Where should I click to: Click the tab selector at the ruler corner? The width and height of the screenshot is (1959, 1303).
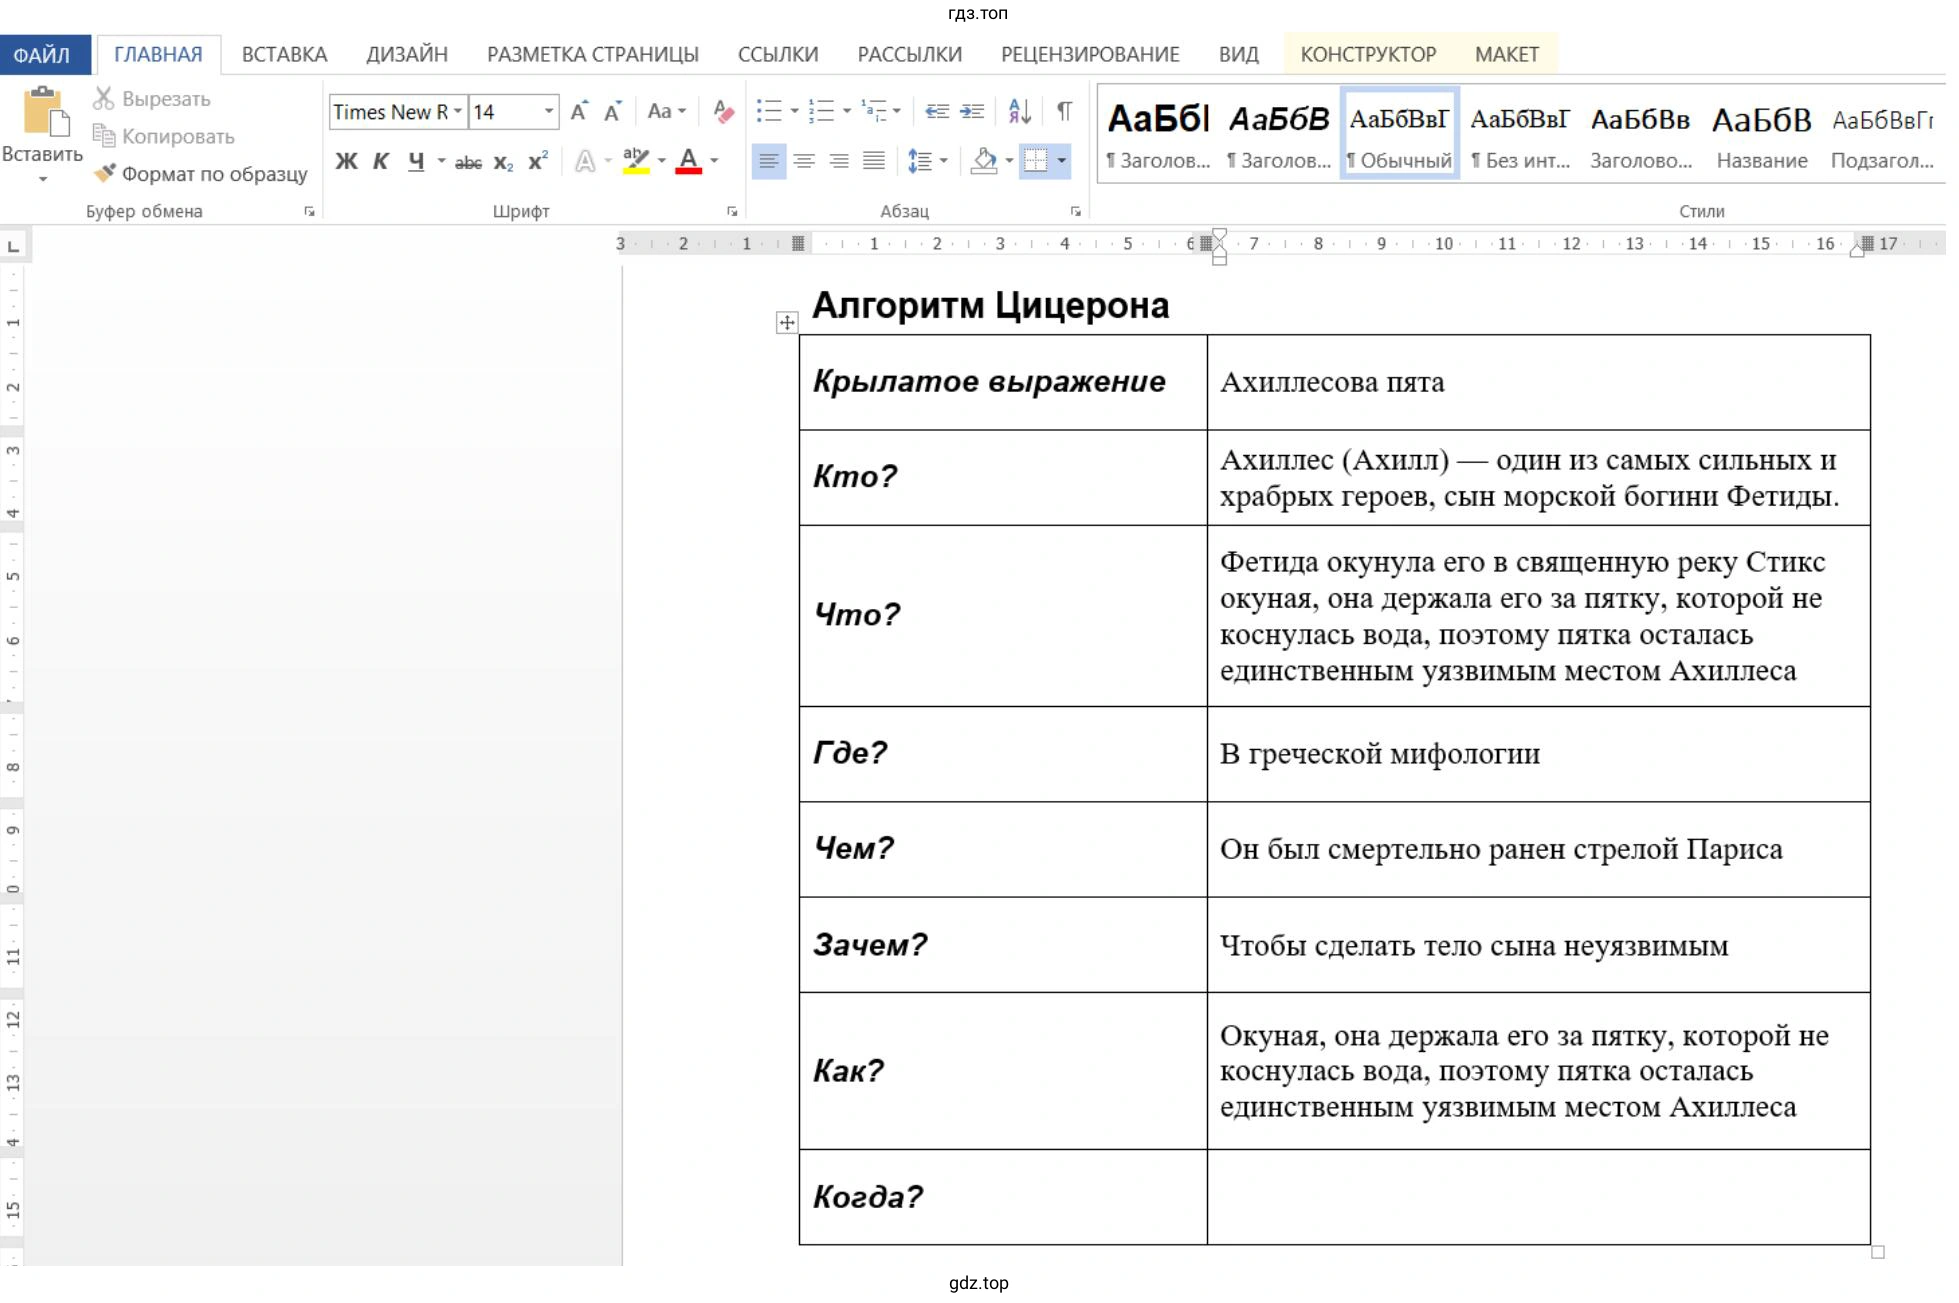click(13, 246)
